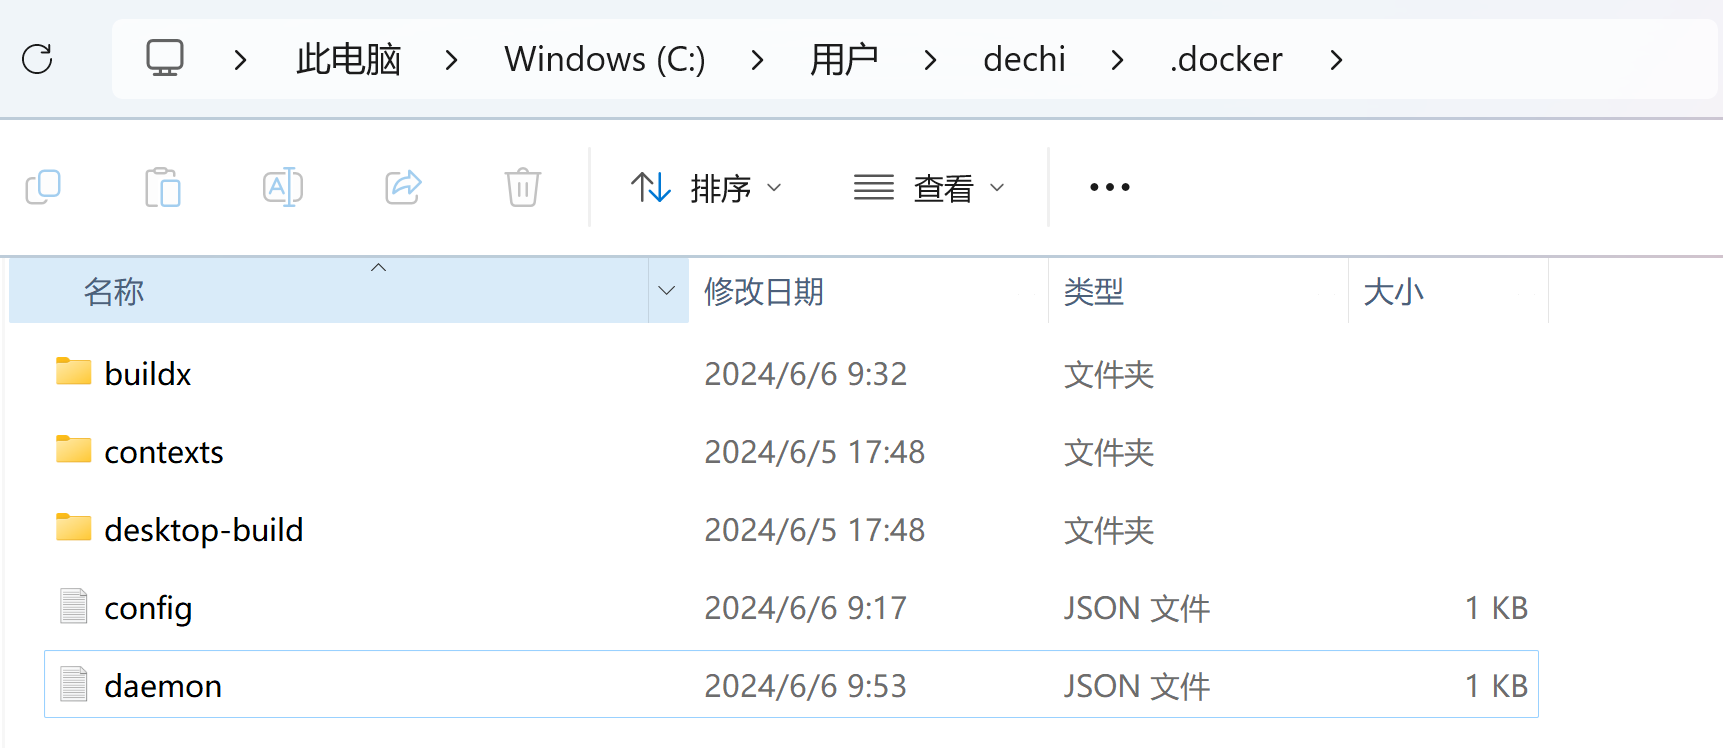This screenshot has height=748, width=1723.
Task: Expand the 名称 column filter arrow
Action: 667,291
